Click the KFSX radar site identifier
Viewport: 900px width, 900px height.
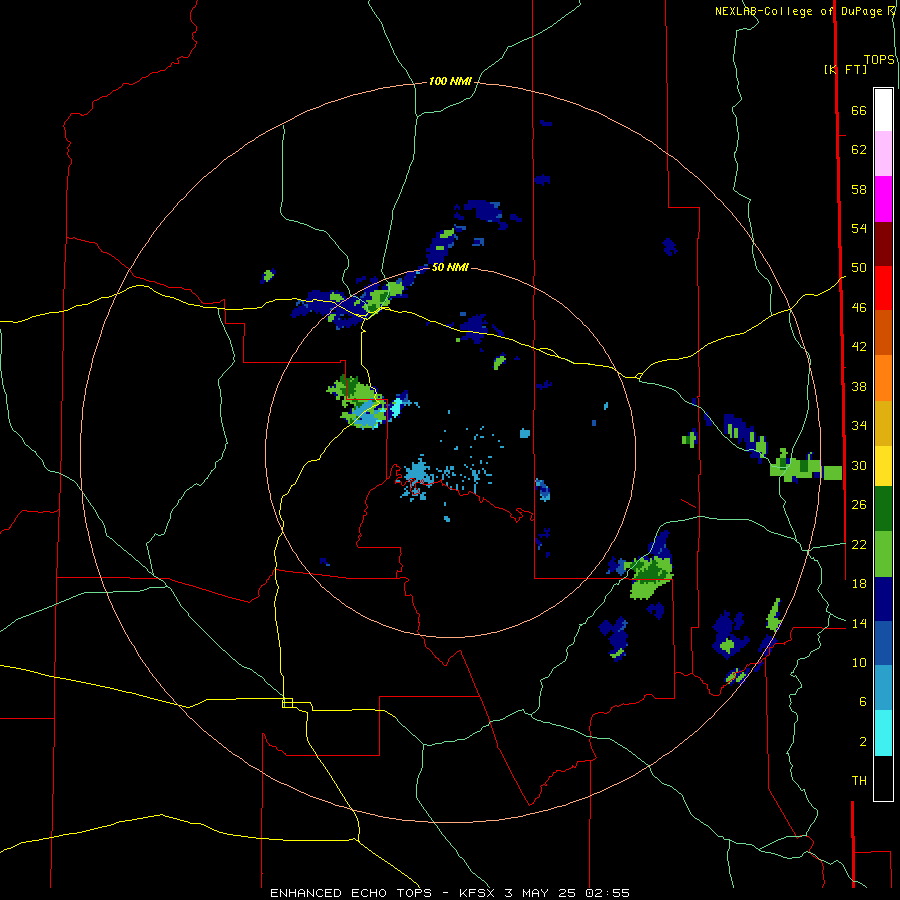478,893
